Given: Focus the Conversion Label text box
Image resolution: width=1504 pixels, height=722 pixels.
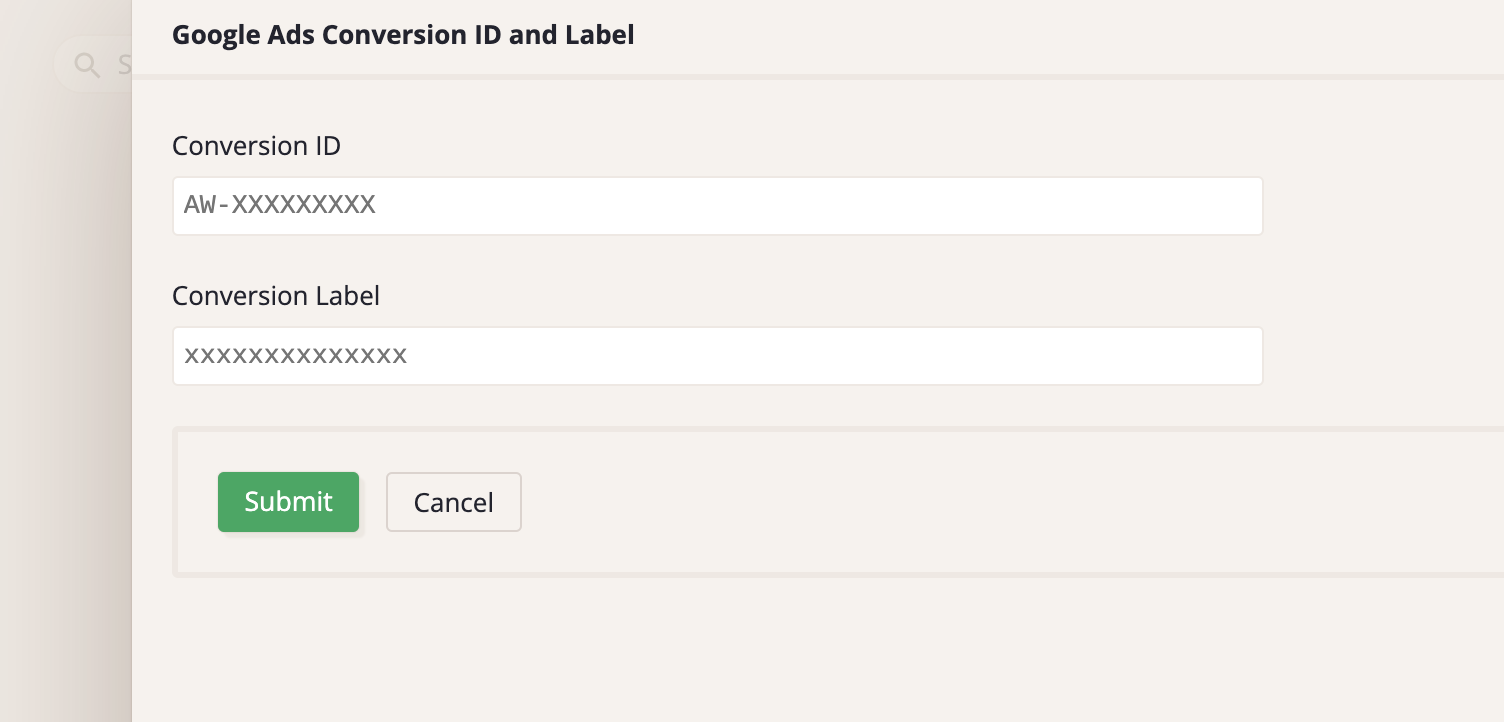Looking at the screenshot, I should tap(717, 356).
